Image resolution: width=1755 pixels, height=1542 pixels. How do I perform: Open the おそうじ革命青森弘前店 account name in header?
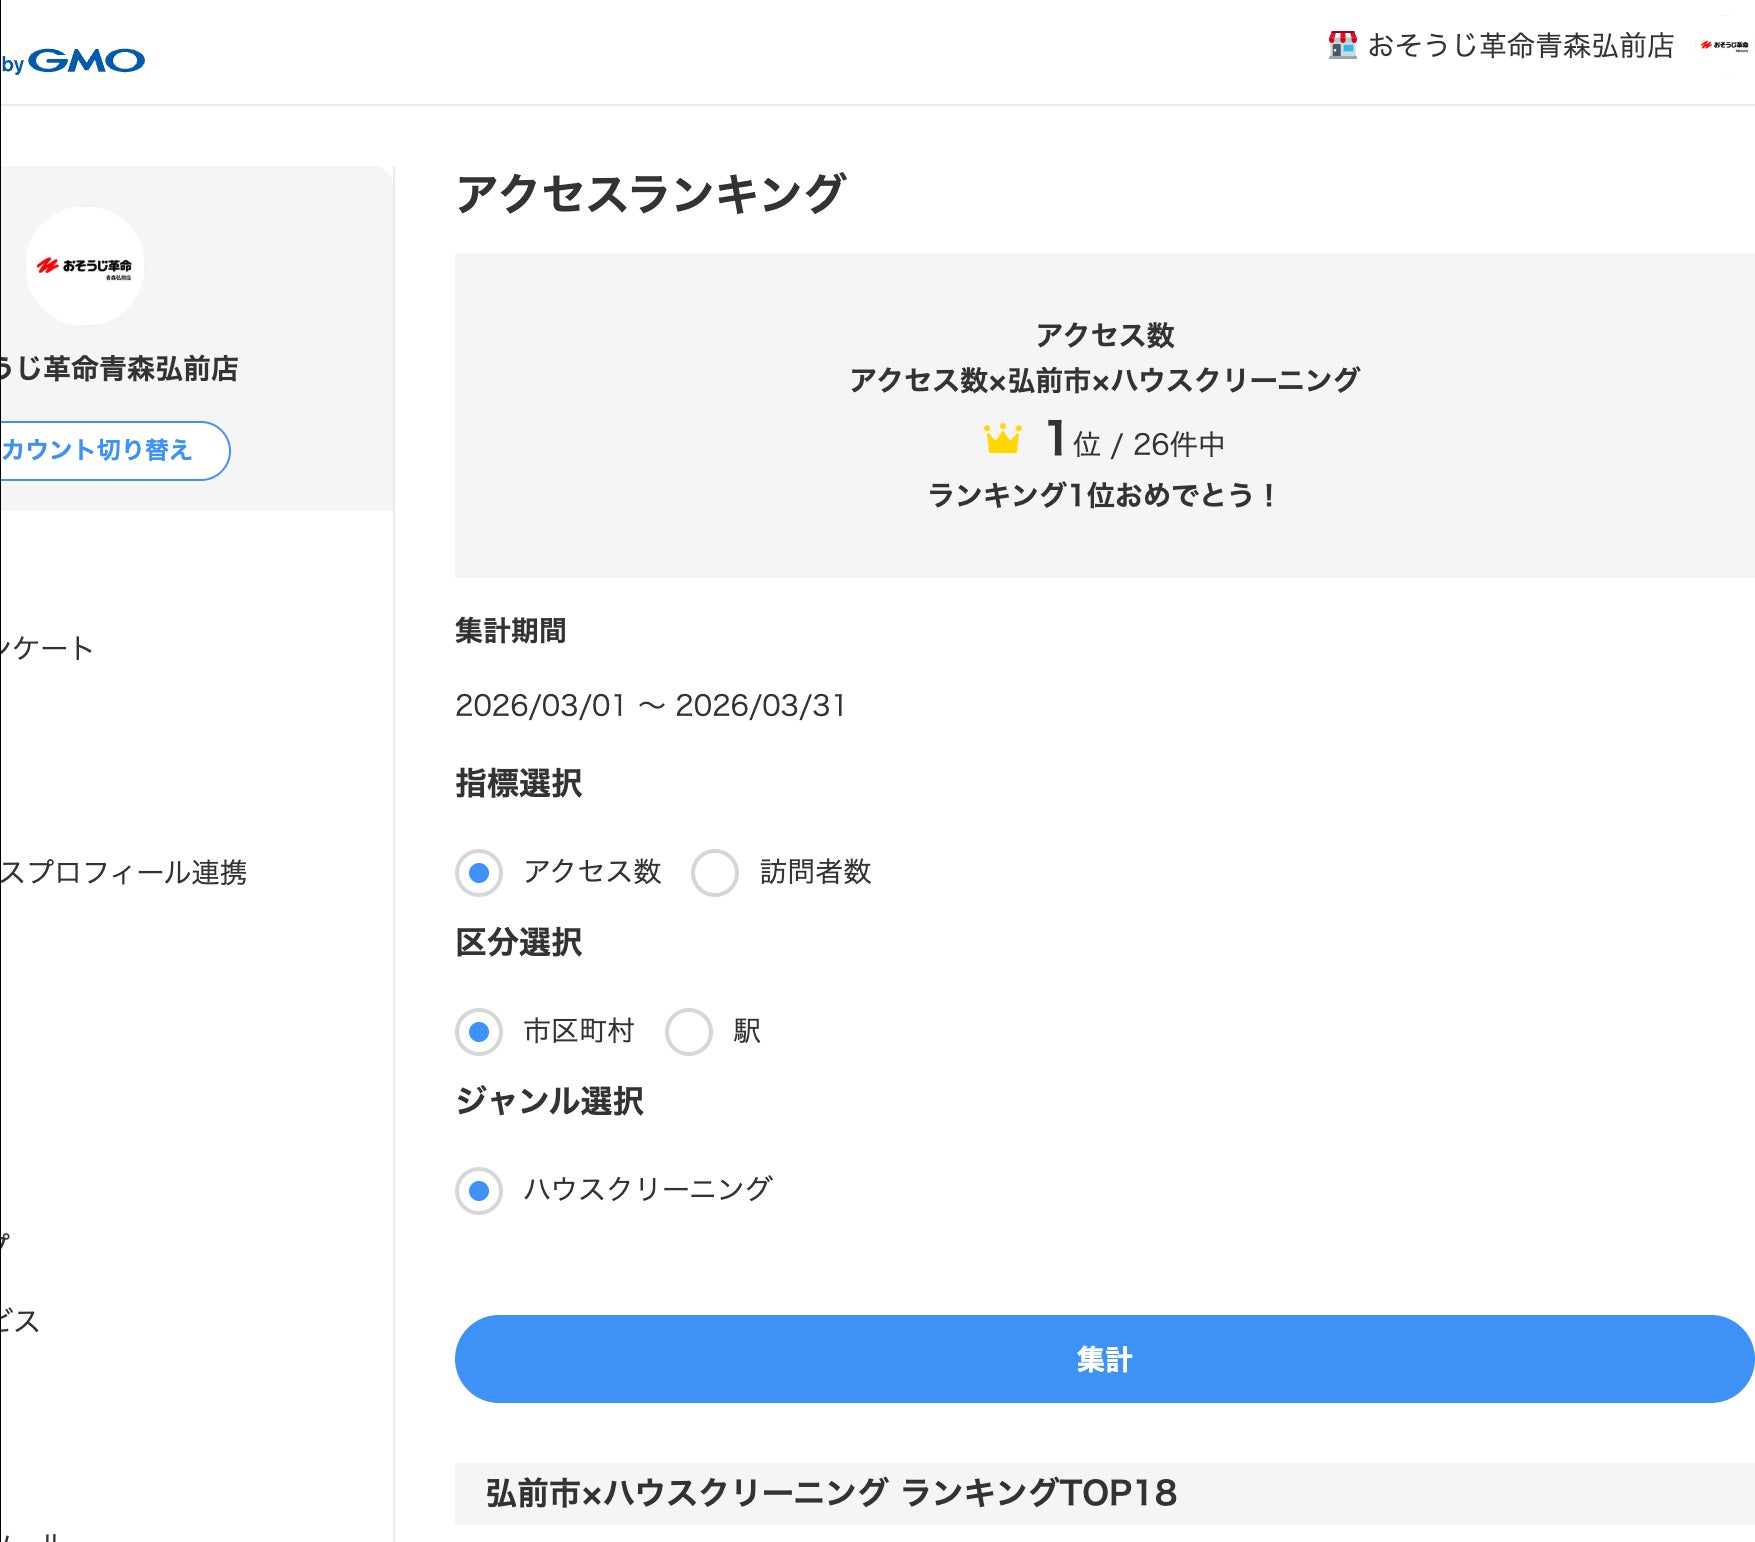coord(1520,45)
